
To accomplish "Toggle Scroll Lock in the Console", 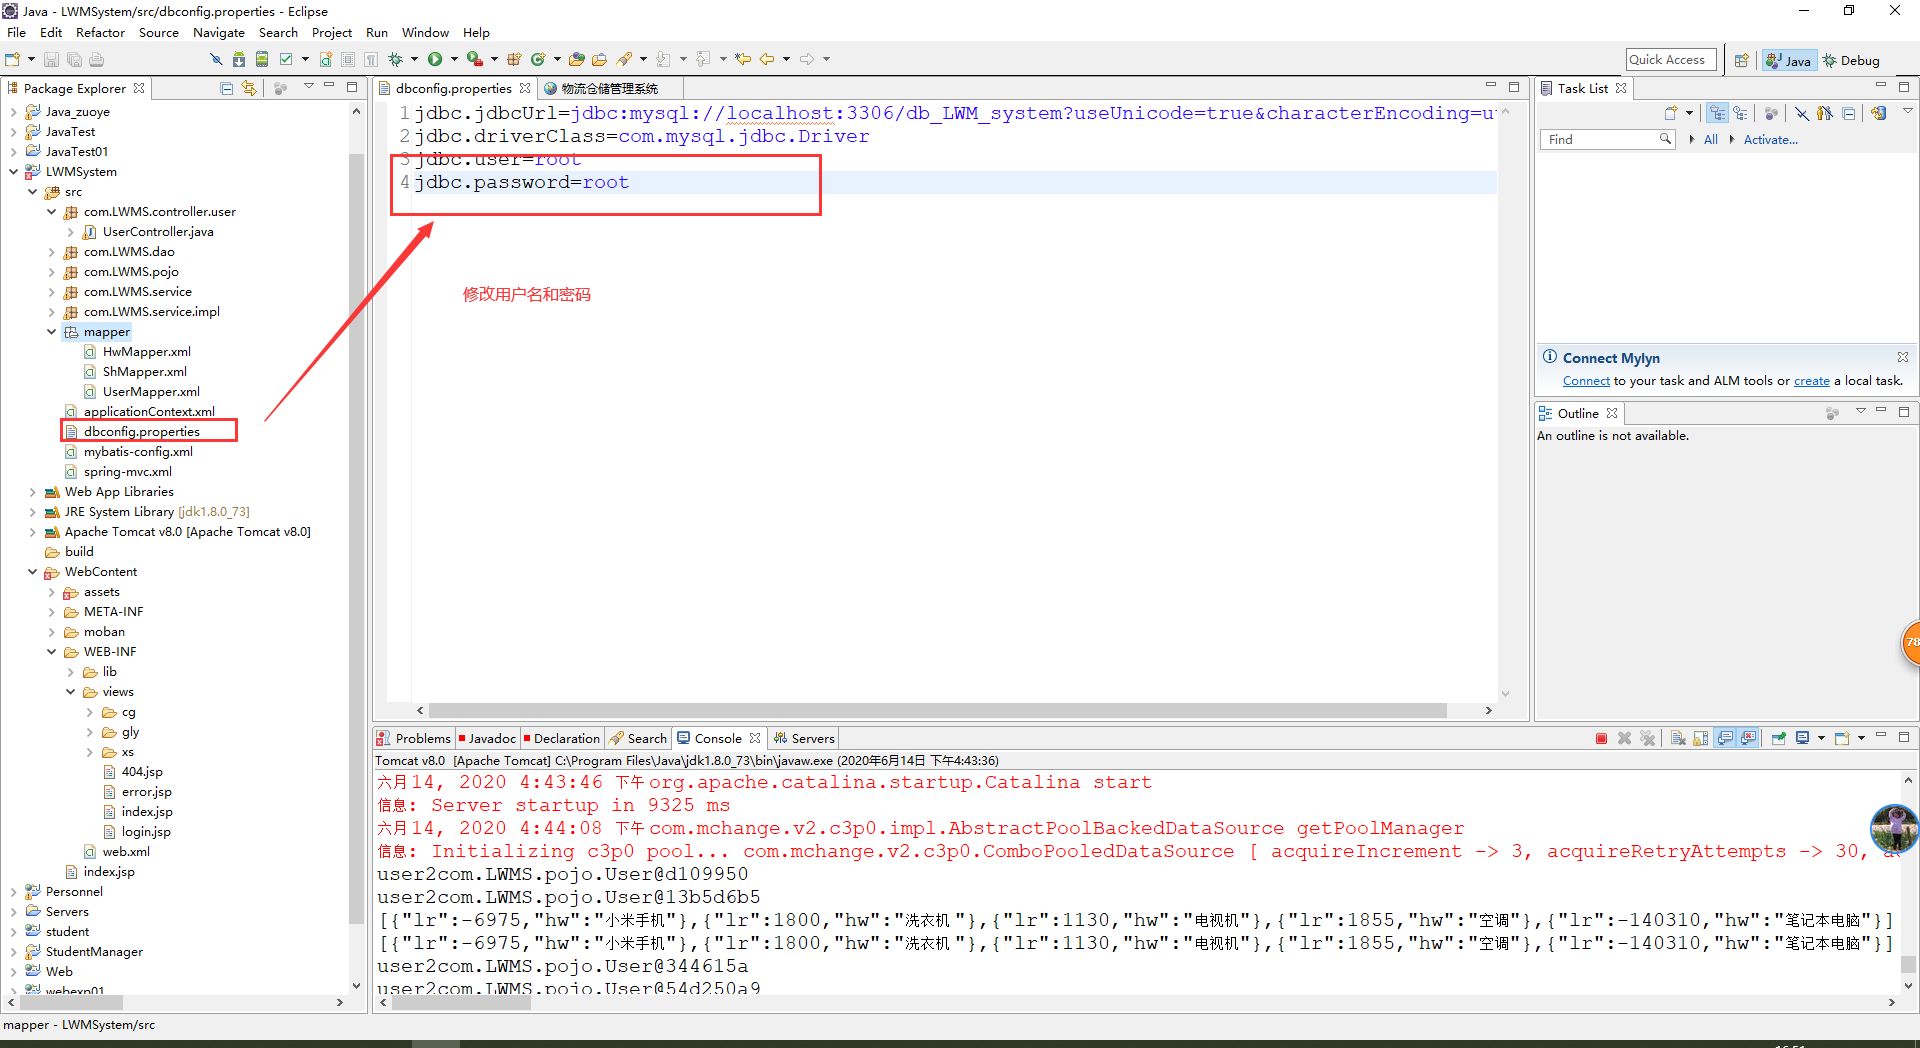I will (1700, 738).
